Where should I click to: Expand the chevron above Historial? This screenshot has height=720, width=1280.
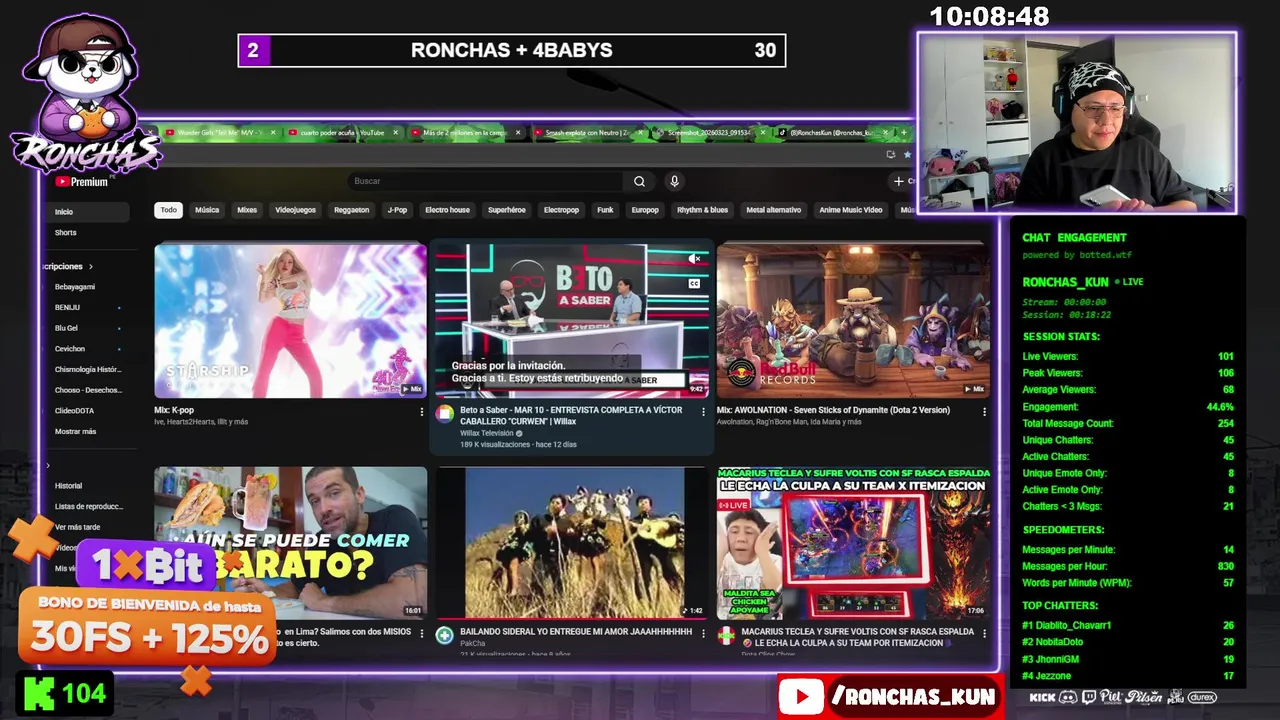[x=47, y=465]
